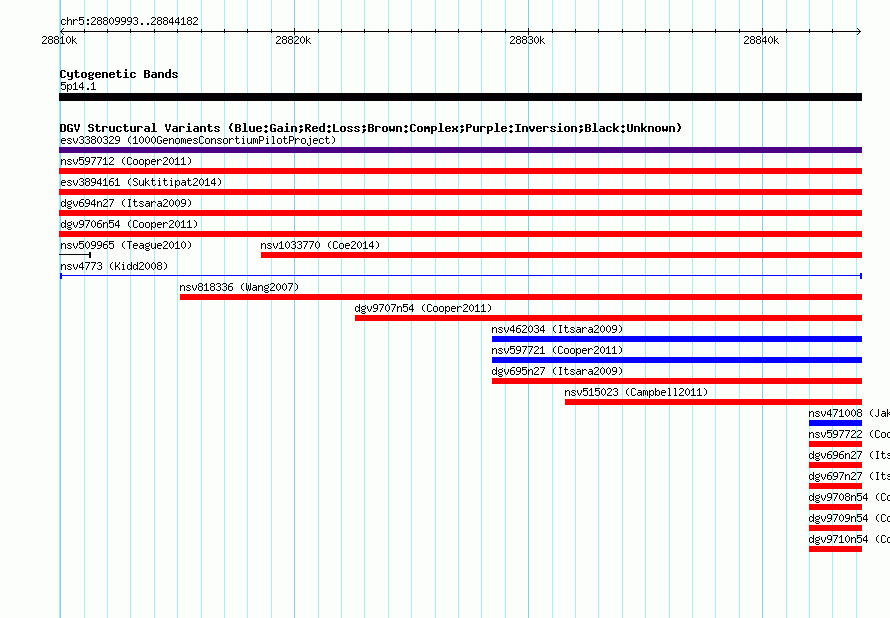Select the nsv818336 red loss bar
Image resolution: width=890 pixels, height=618 pixels.
point(521,297)
